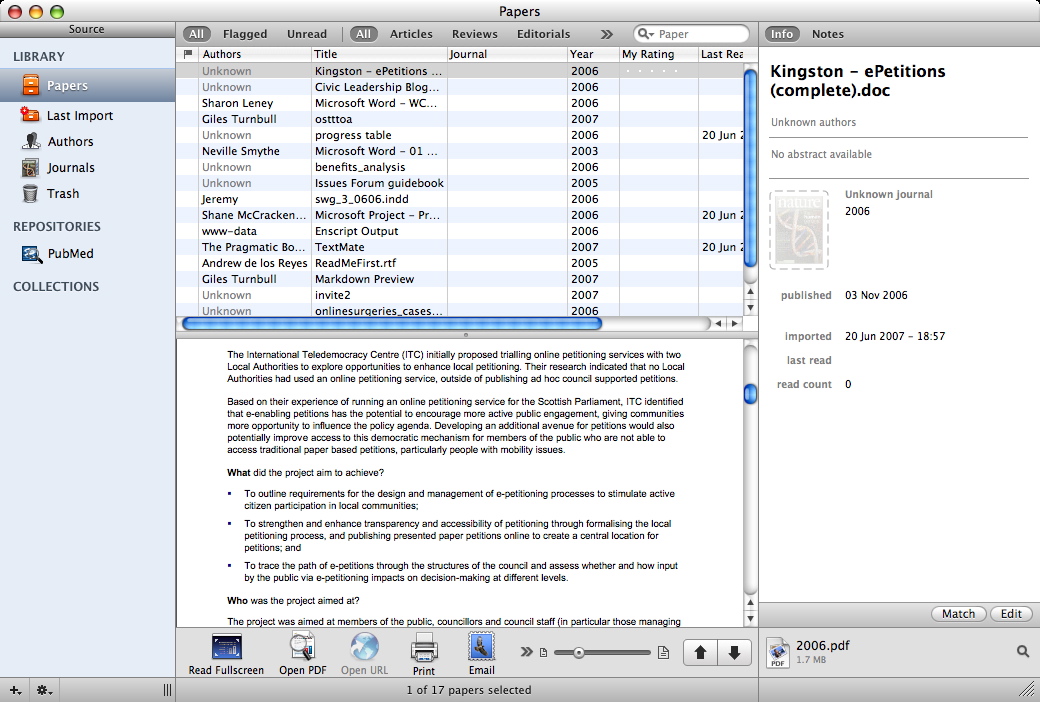1040x702 pixels.
Task: Switch to the Info tab
Action: click(782, 34)
